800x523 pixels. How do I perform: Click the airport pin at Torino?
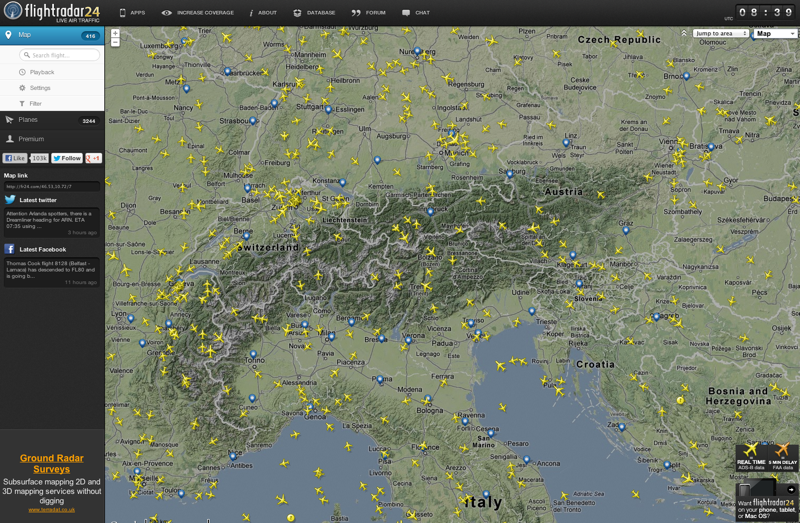[x=253, y=354]
